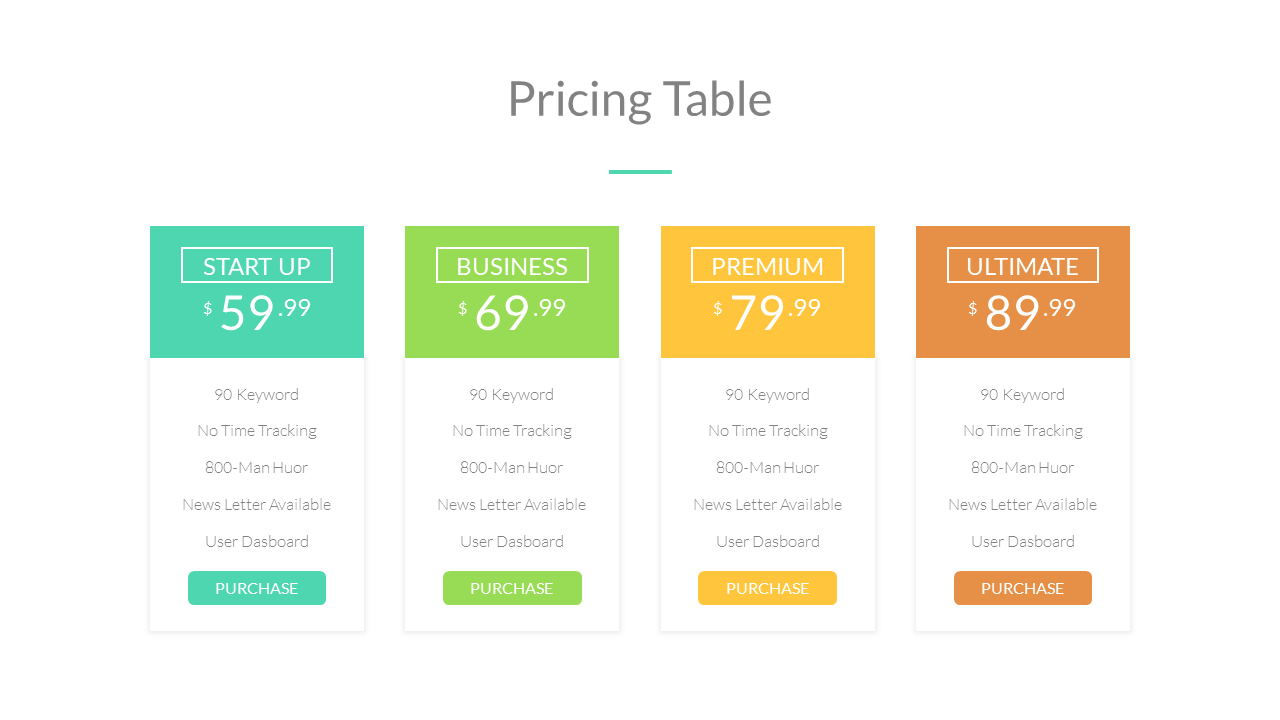Image resolution: width=1280 pixels, height=720 pixels.
Task: Click User Dasboard in the Premium card
Action: pos(767,541)
